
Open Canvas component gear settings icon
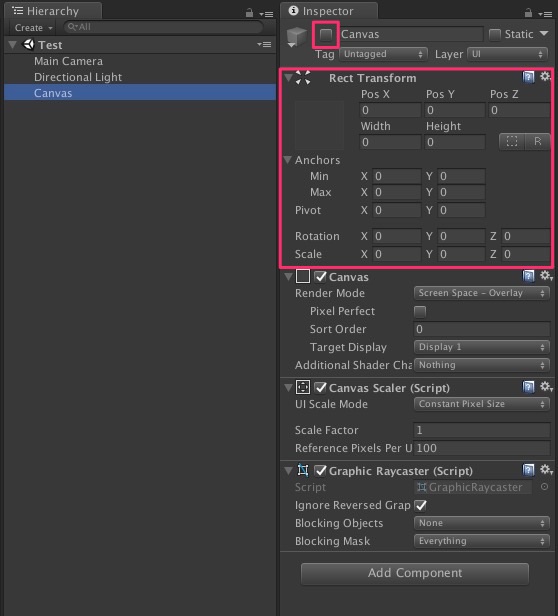(545, 275)
